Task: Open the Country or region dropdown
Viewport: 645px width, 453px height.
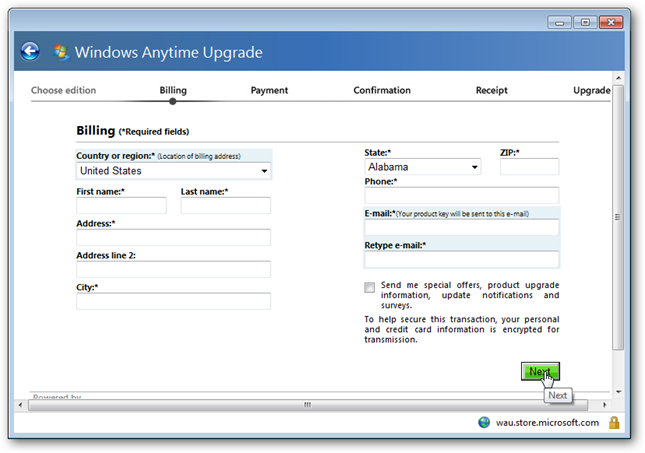Action: pyautogui.click(x=173, y=171)
